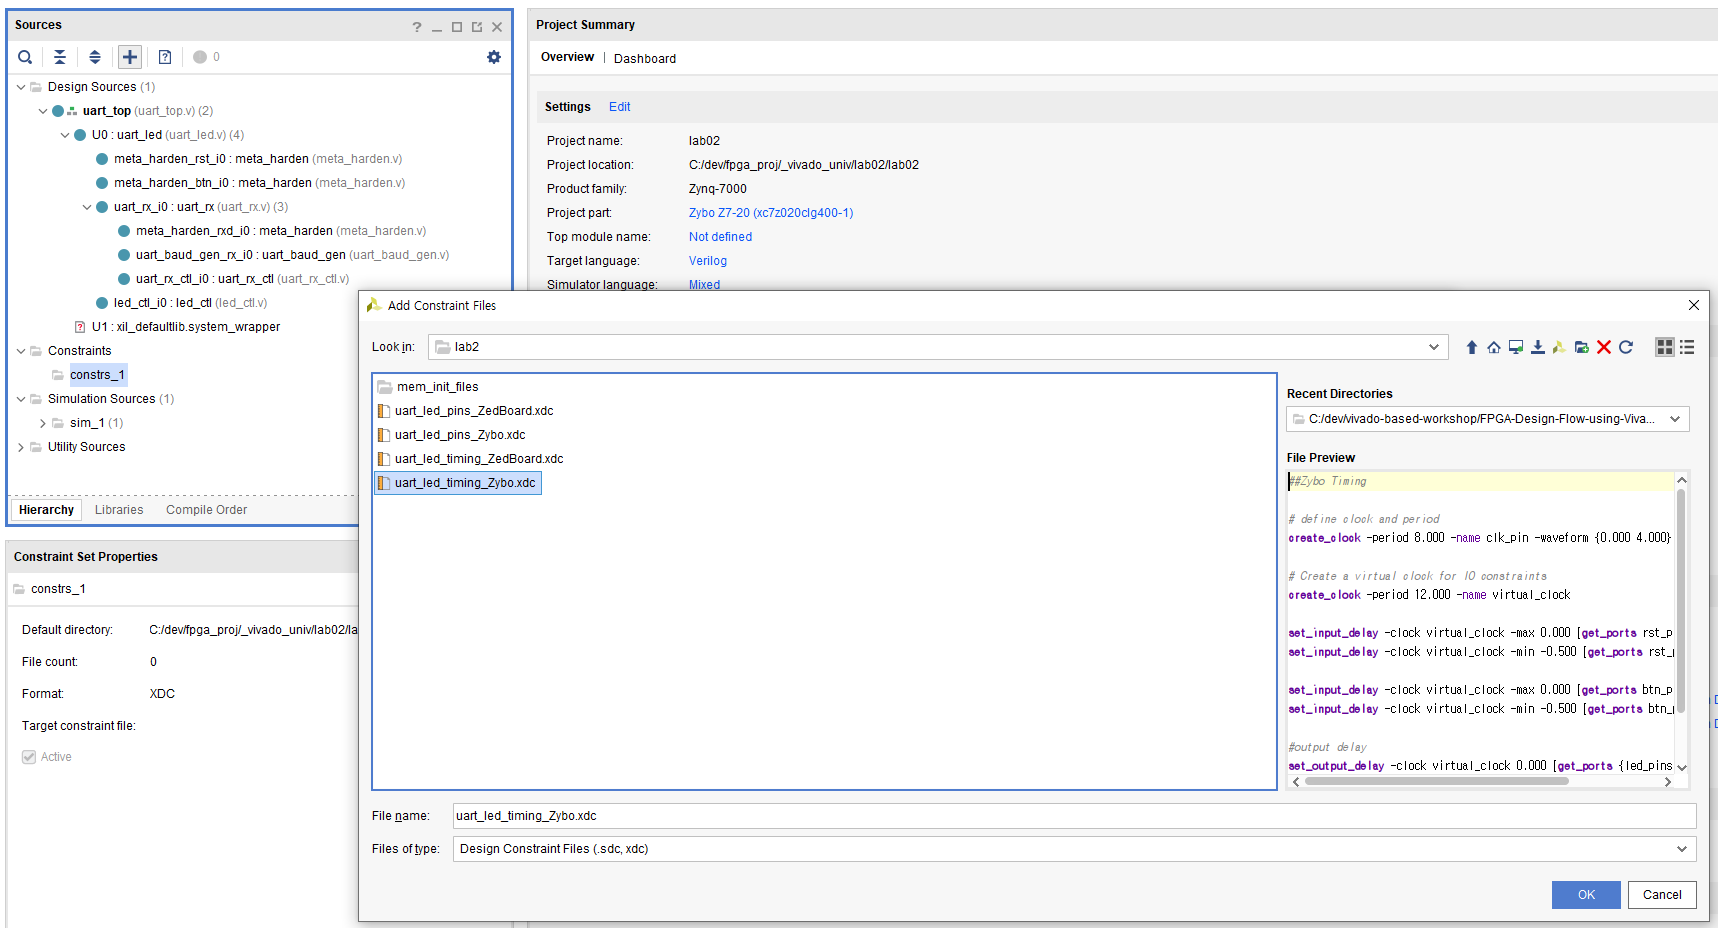The height and width of the screenshot is (928, 1718).
Task: Expand all sources in the hierarchy
Action: (95, 57)
